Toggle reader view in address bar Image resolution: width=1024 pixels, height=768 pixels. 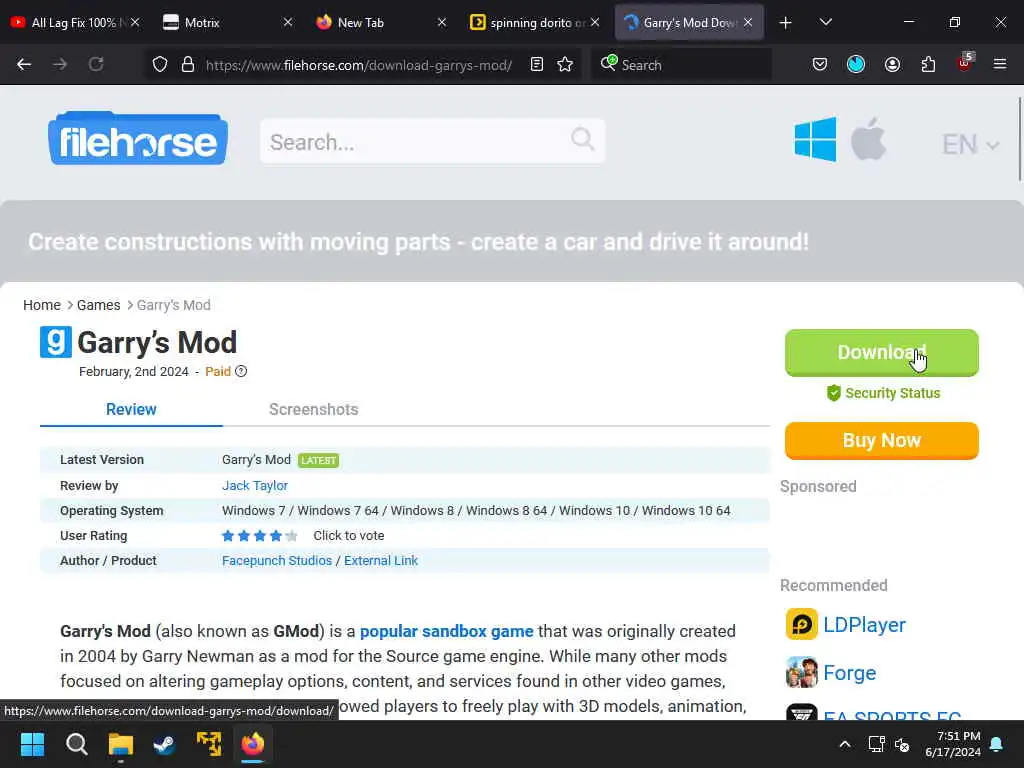point(537,64)
